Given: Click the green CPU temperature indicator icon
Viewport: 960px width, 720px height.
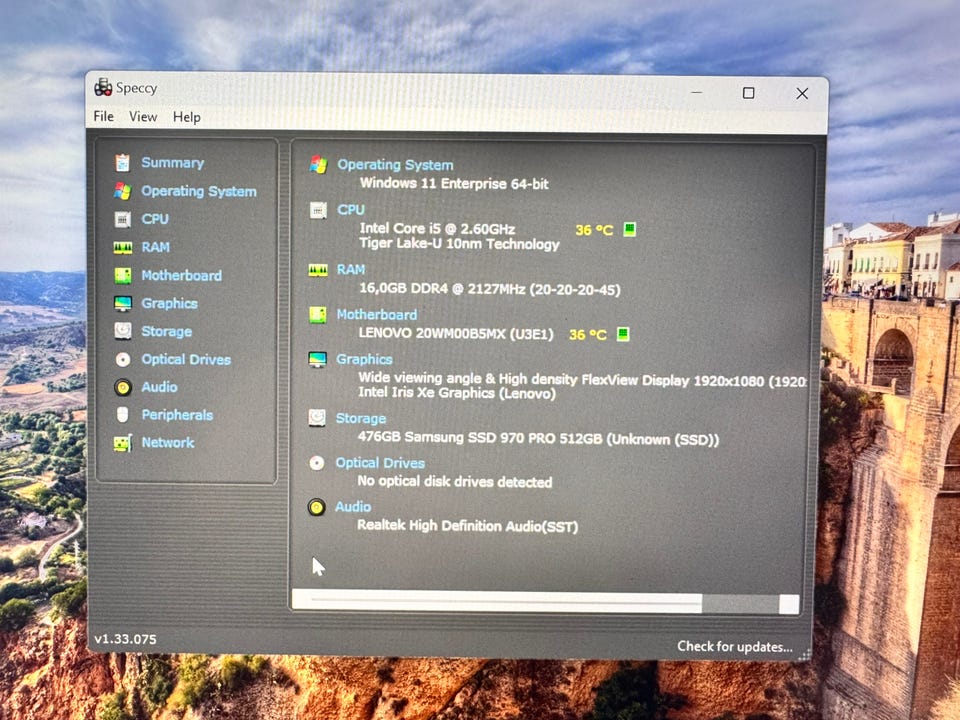Looking at the screenshot, I should click(x=629, y=230).
